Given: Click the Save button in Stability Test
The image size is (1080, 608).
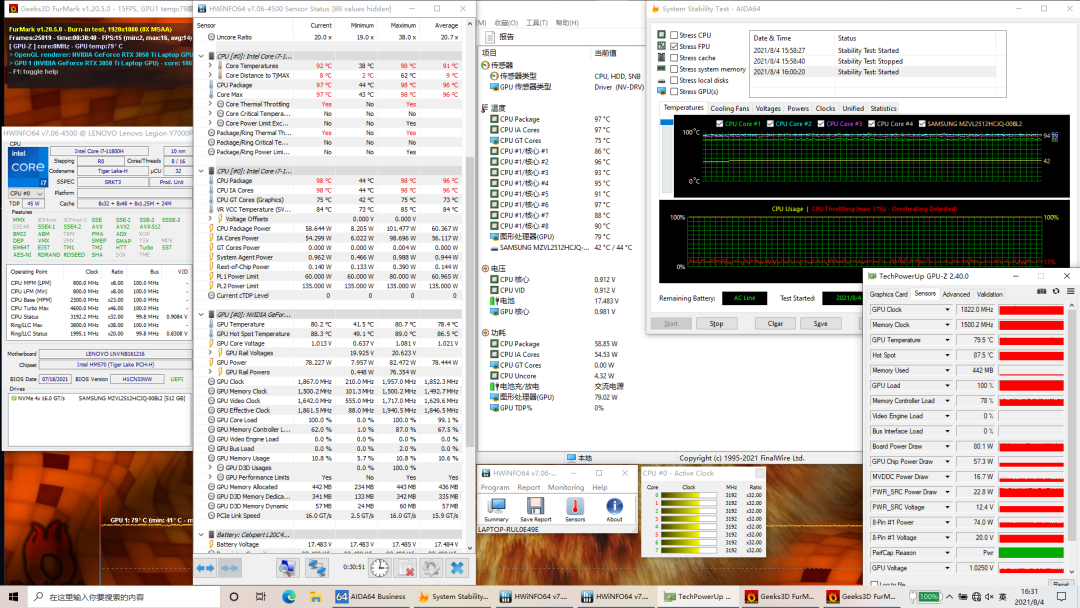Looking at the screenshot, I should 820,323.
